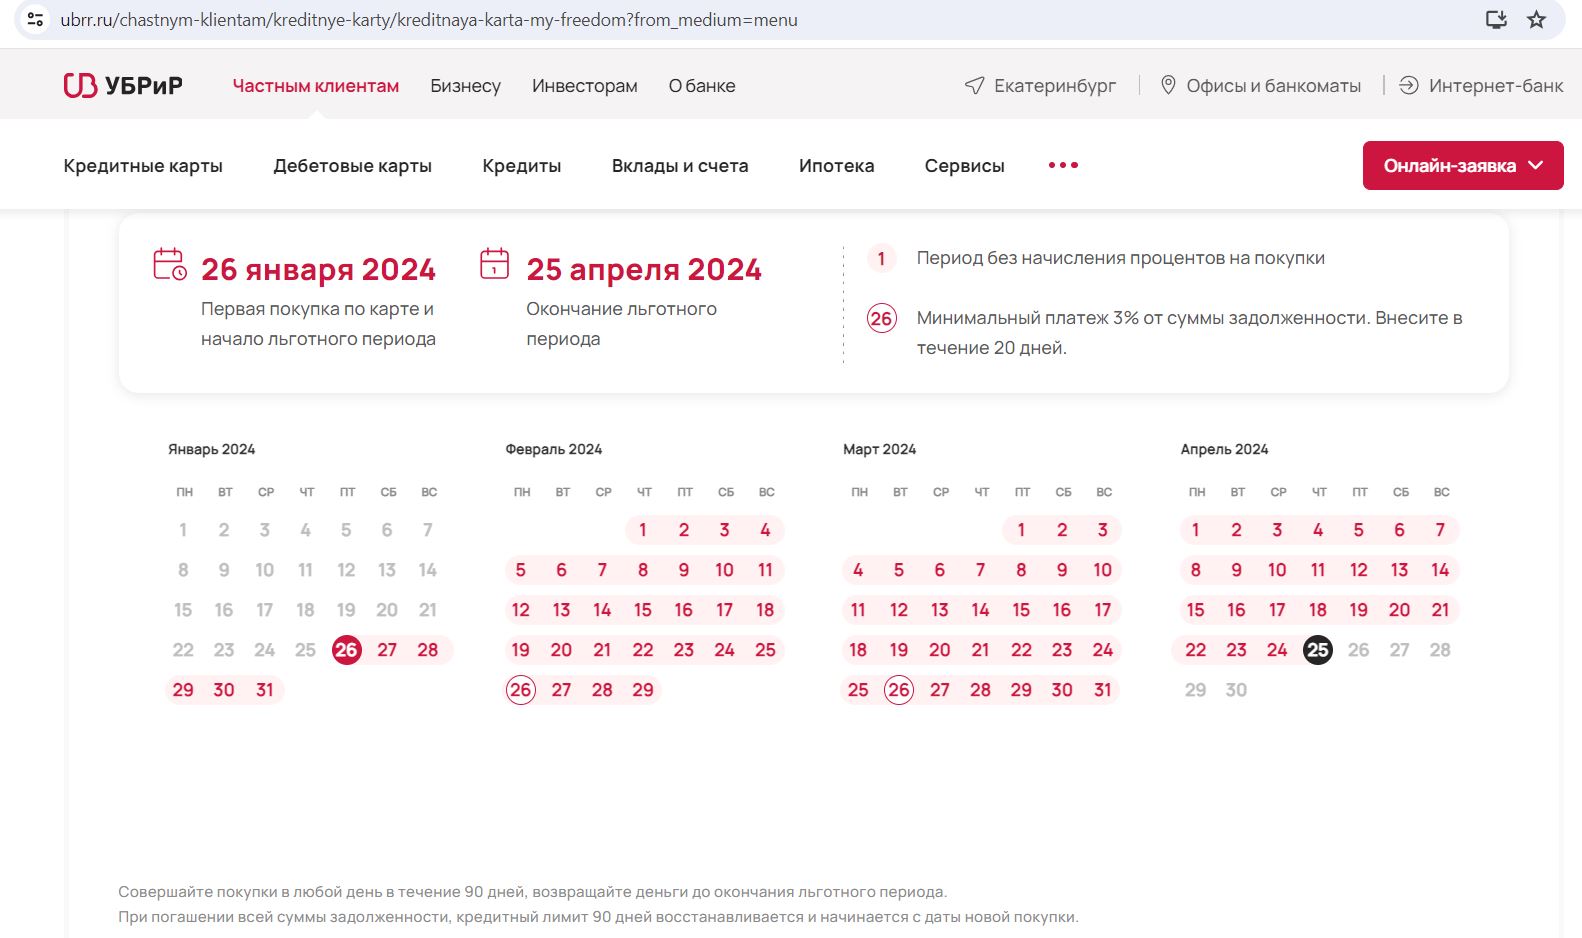Click the Февраль 2024 month heading
The image size is (1582, 938).
tap(554, 449)
